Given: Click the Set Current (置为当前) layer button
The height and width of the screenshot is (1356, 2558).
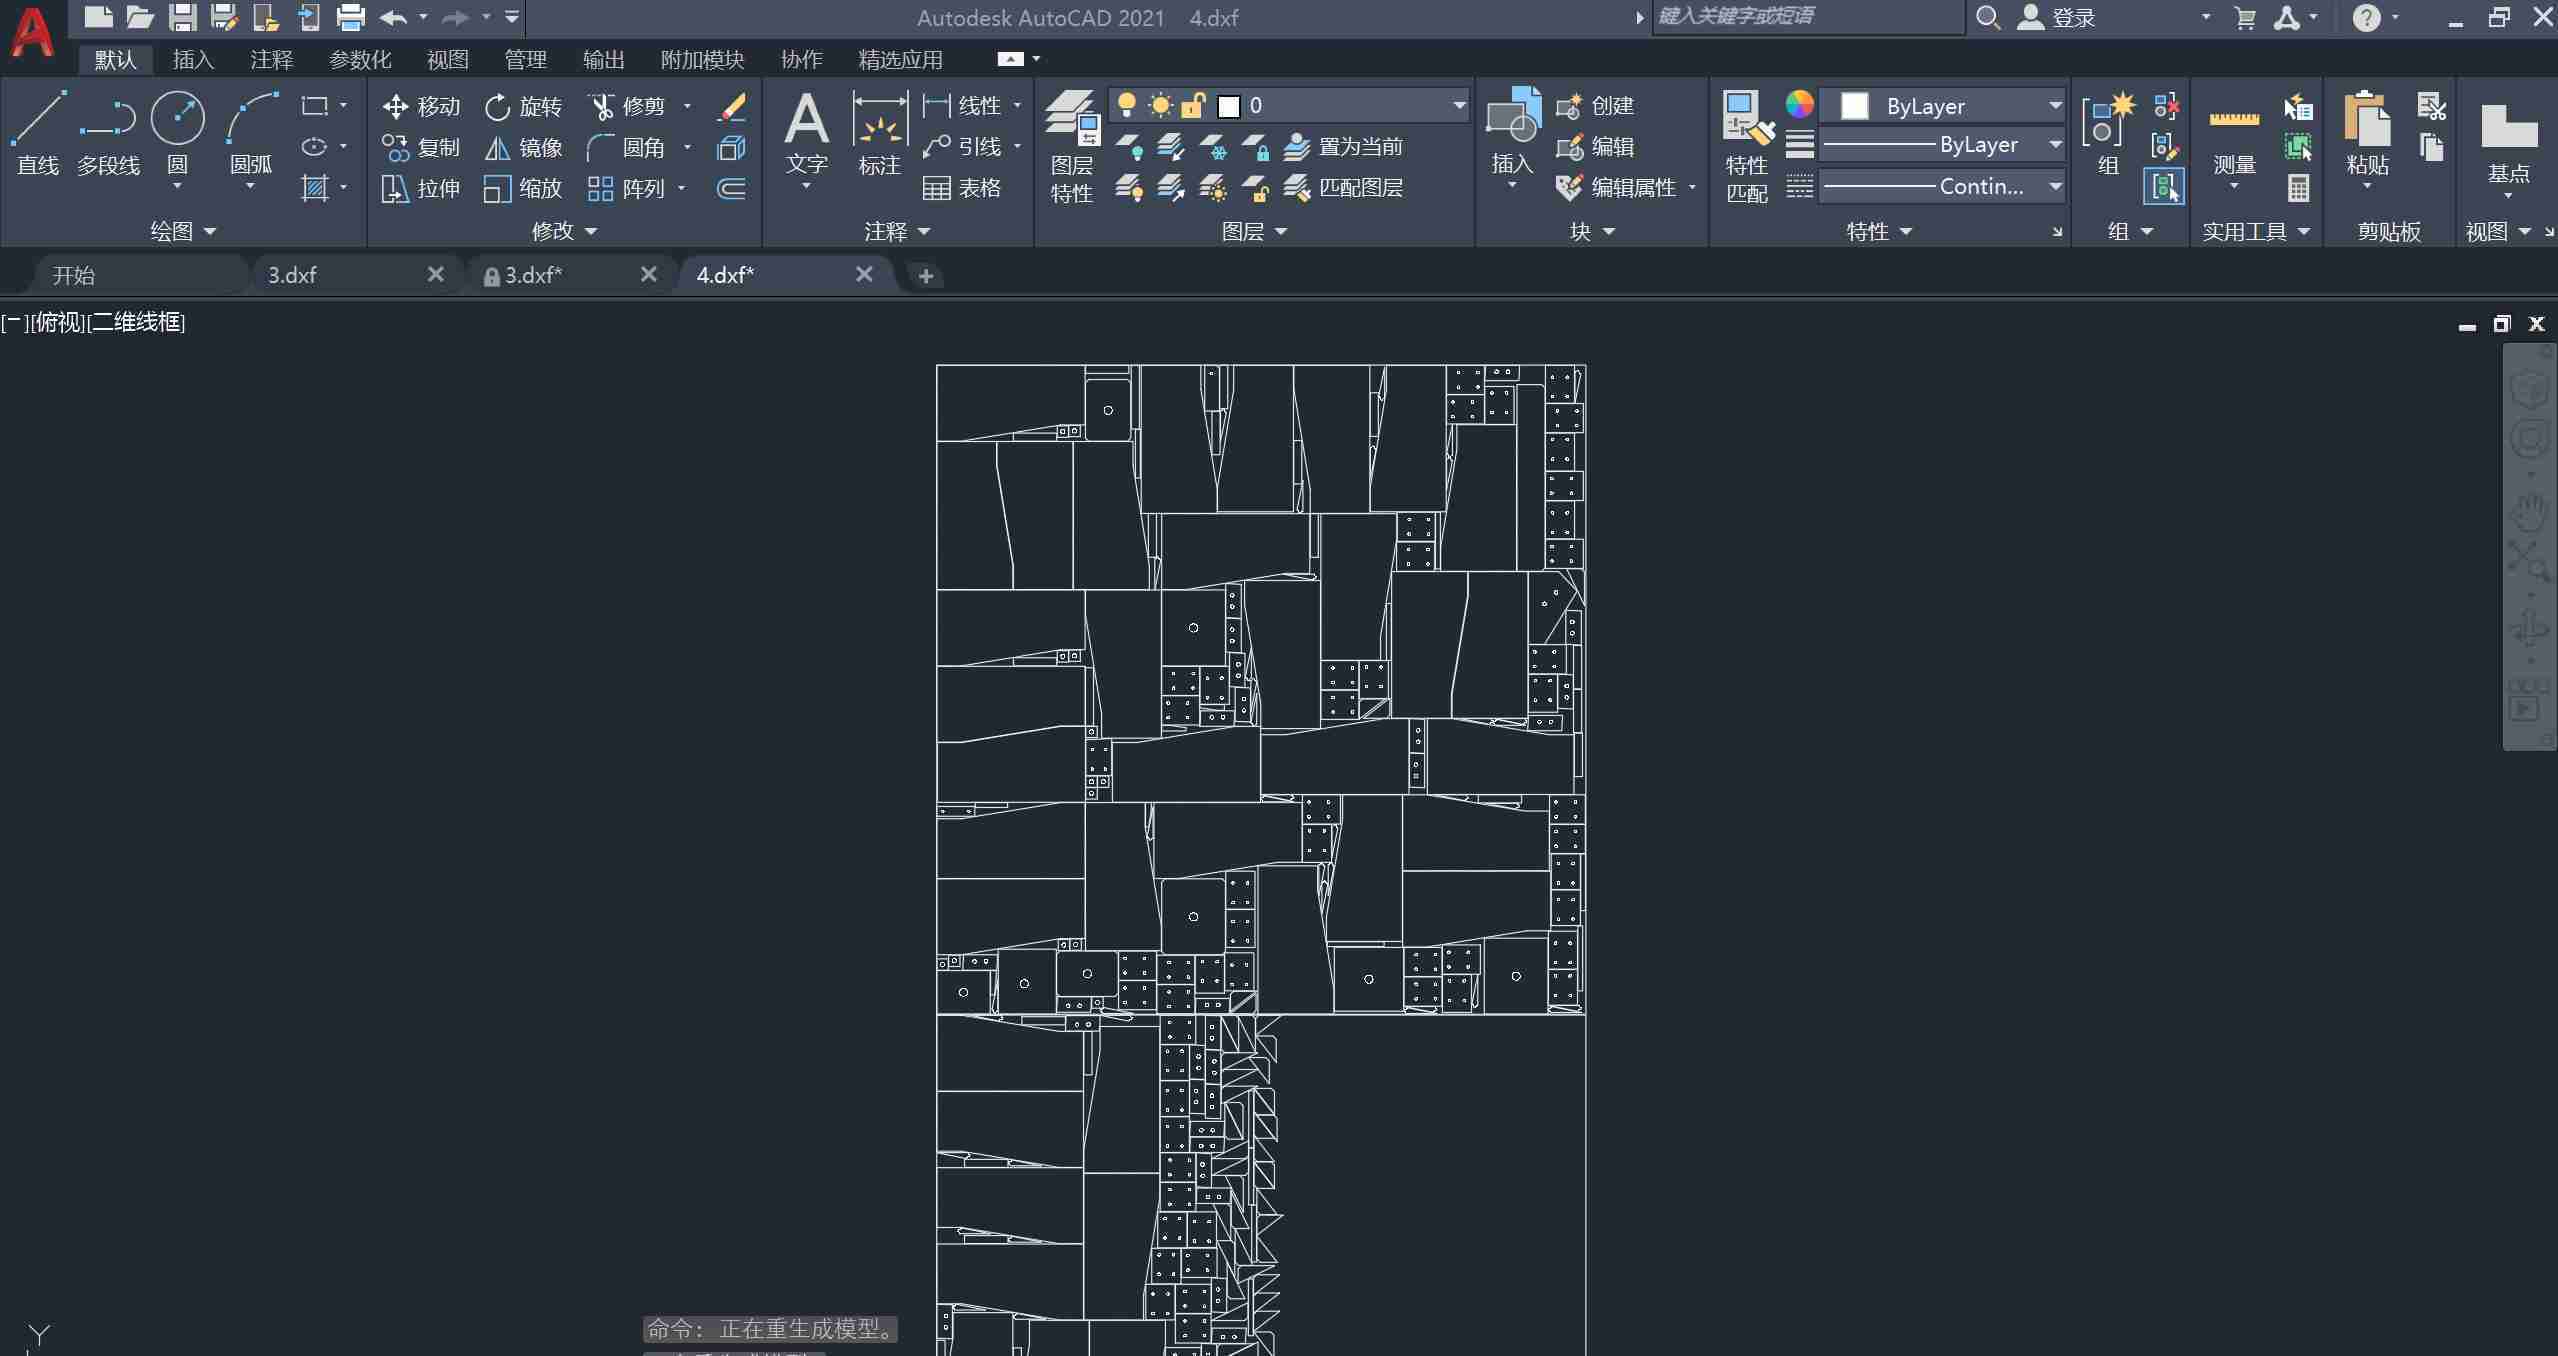Looking at the screenshot, I should click(1343, 147).
